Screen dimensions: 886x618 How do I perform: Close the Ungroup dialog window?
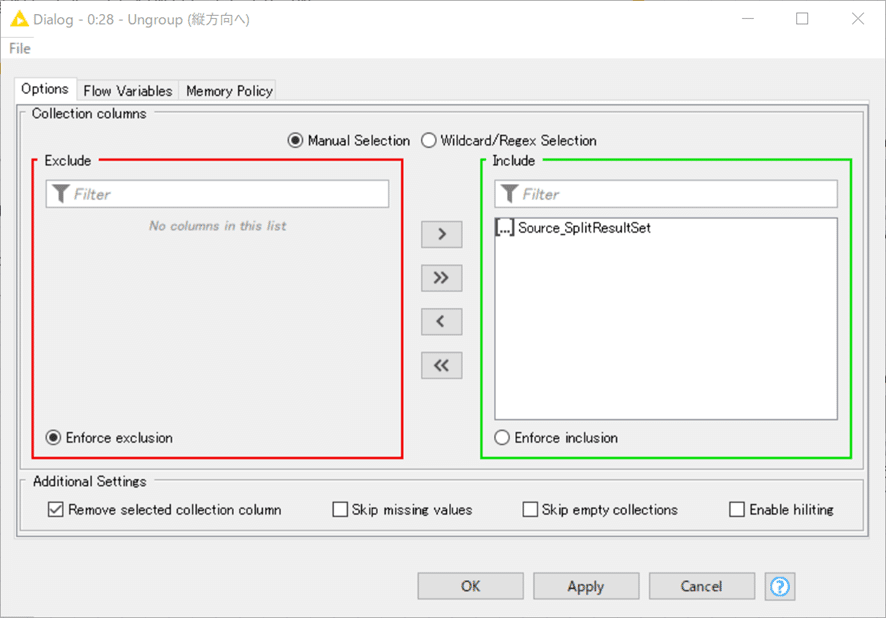pyautogui.click(x=858, y=19)
